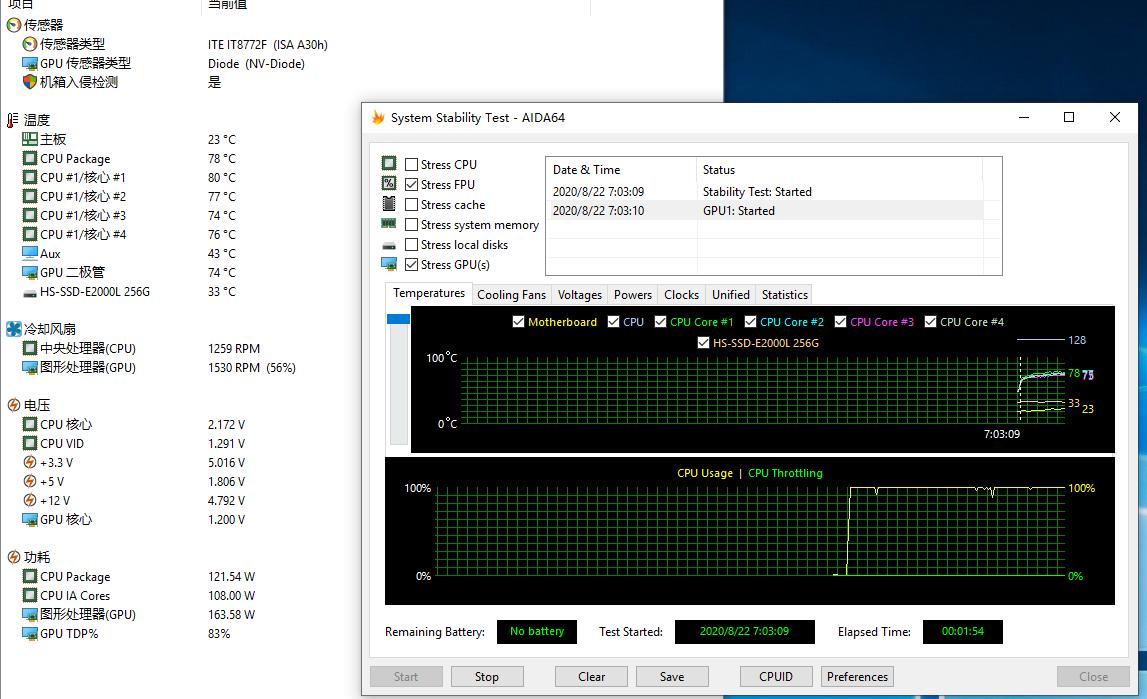Click the sensor category icon beside 传感器
1147x699 pixels.
[x=13, y=25]
